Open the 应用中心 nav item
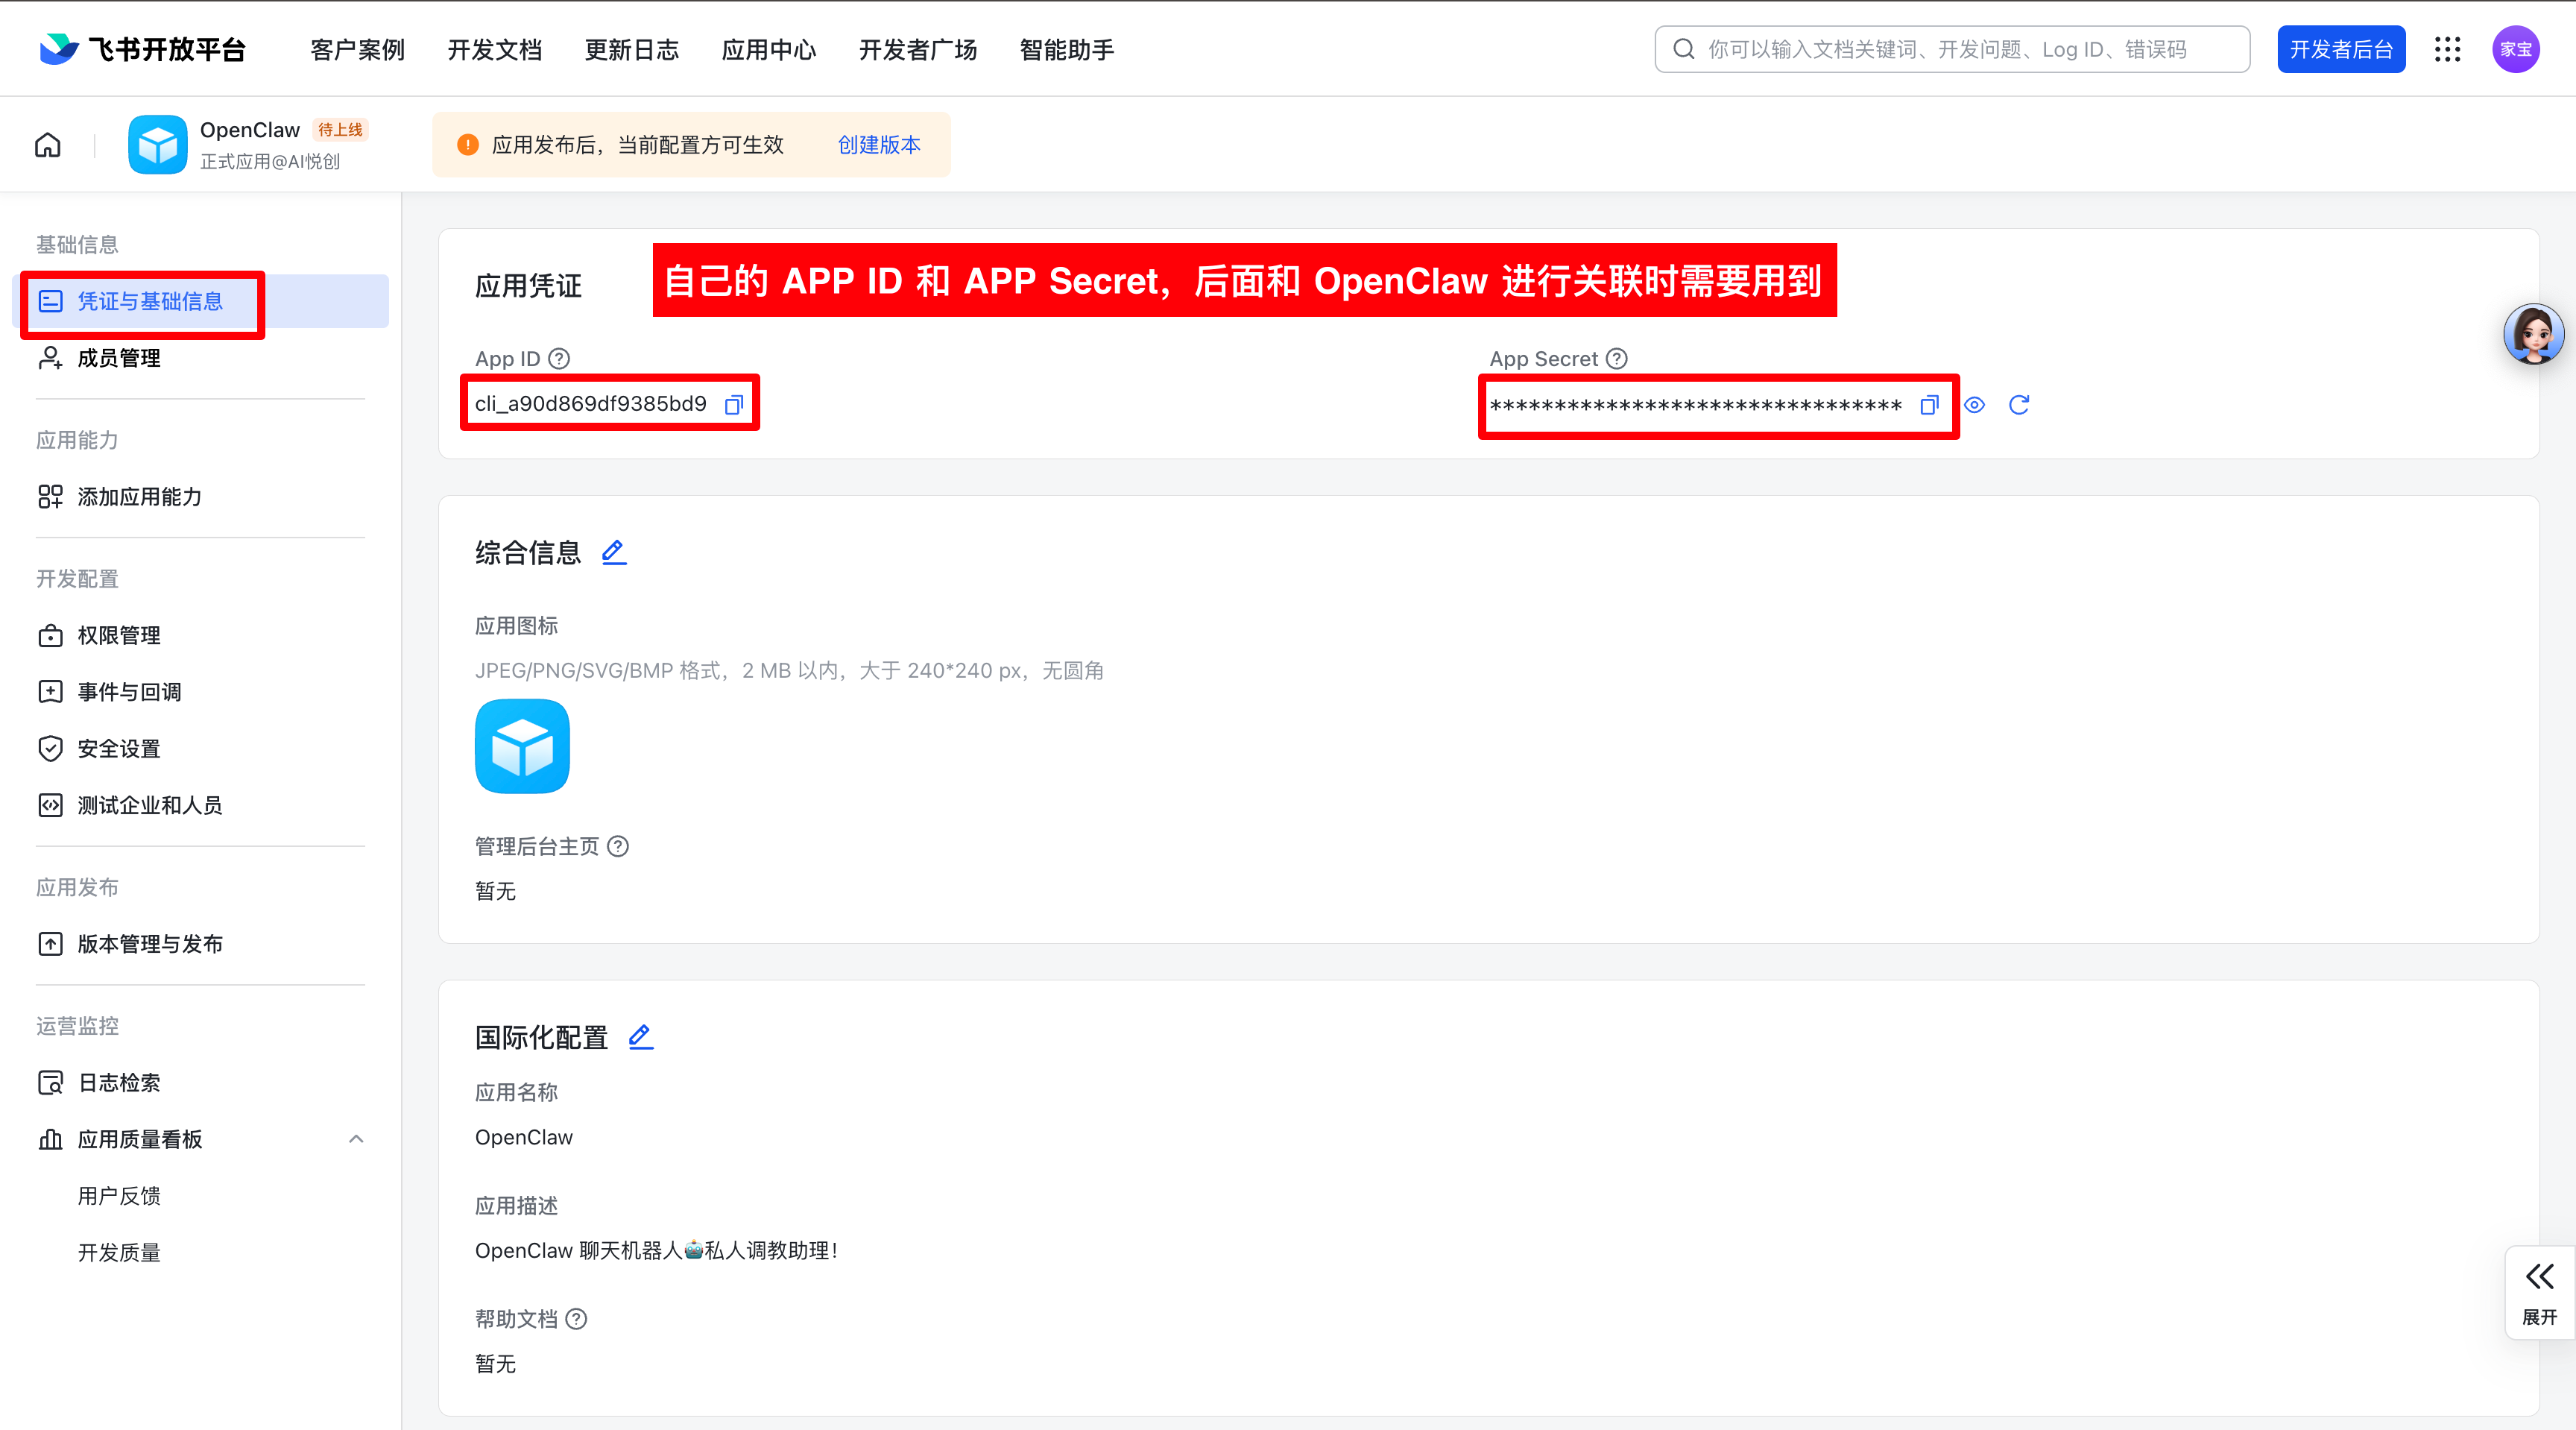This screenshot has width=2576, height=1430. coord(769,49)
